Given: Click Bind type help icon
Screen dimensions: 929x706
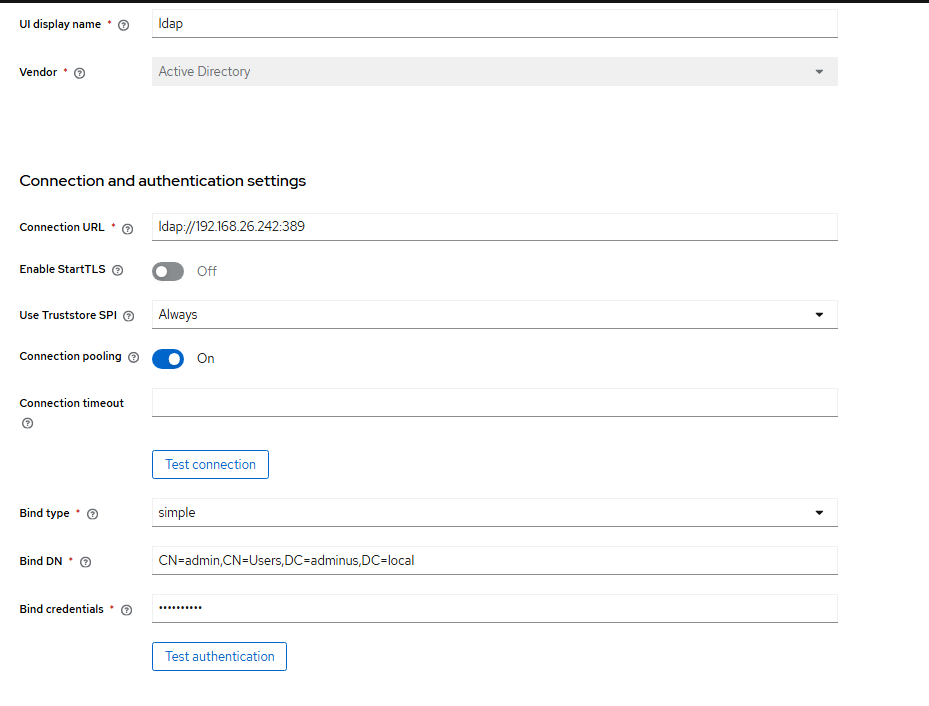Looking at the screenshot, I should point(93,514).
